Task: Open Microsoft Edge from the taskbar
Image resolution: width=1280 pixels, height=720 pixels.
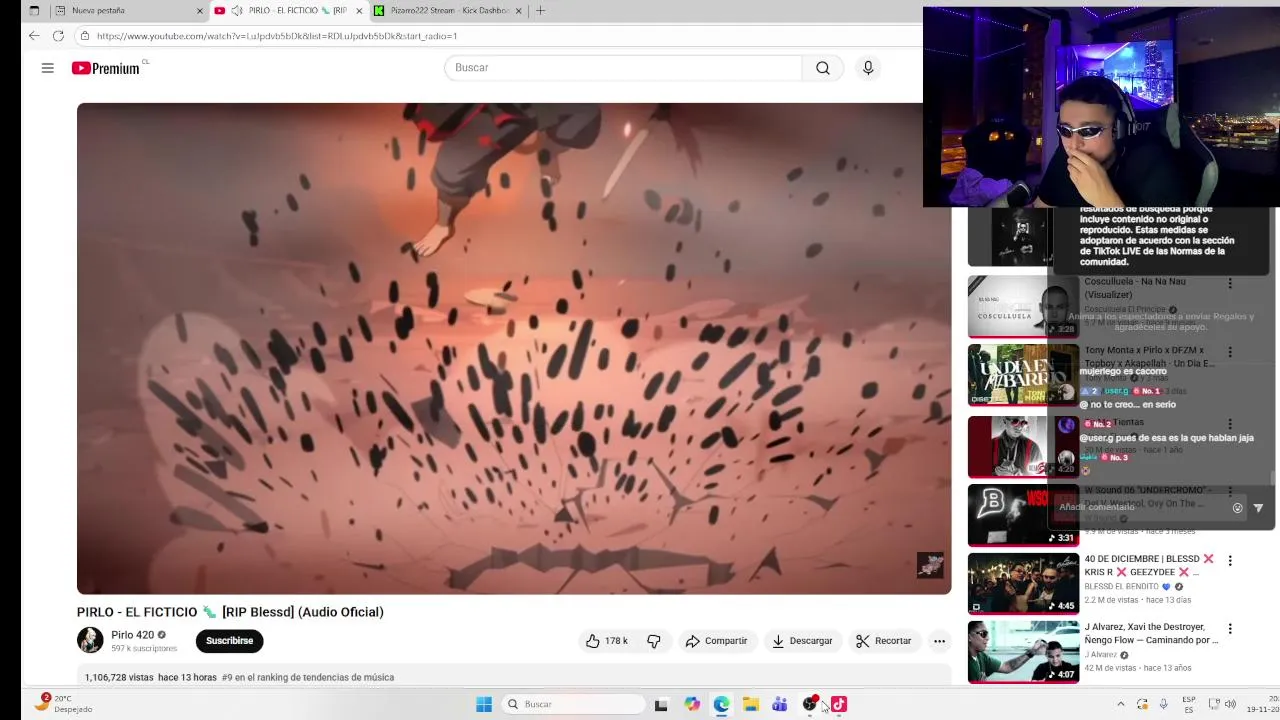Action: coord(721,704)
